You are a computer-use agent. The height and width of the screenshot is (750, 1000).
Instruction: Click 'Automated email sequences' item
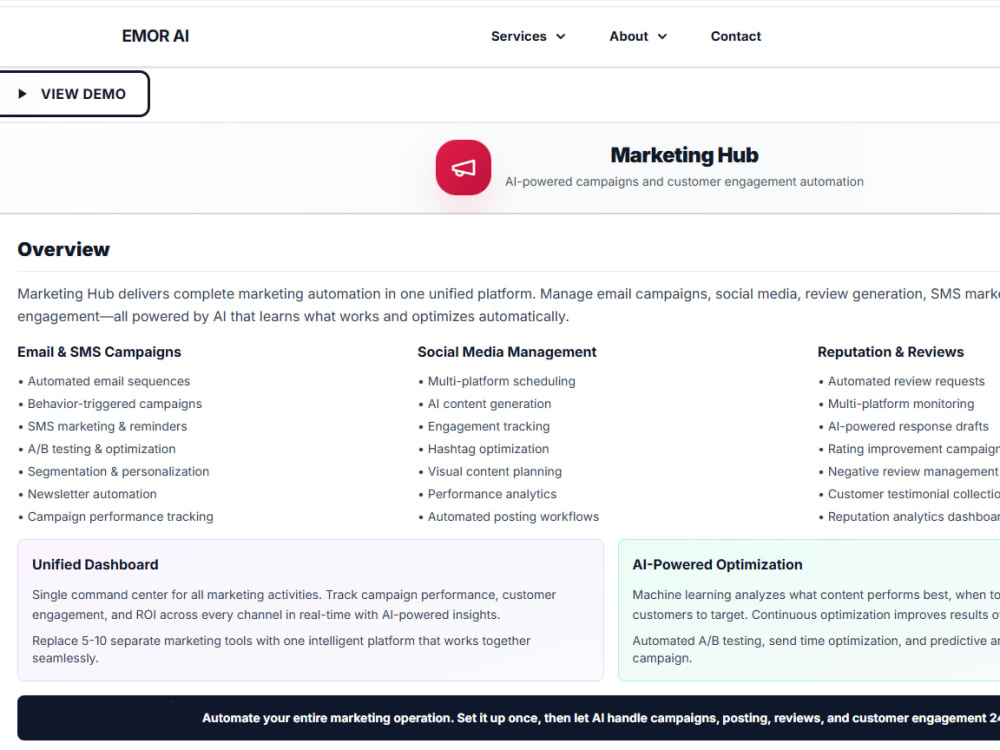tap(108, 381)
